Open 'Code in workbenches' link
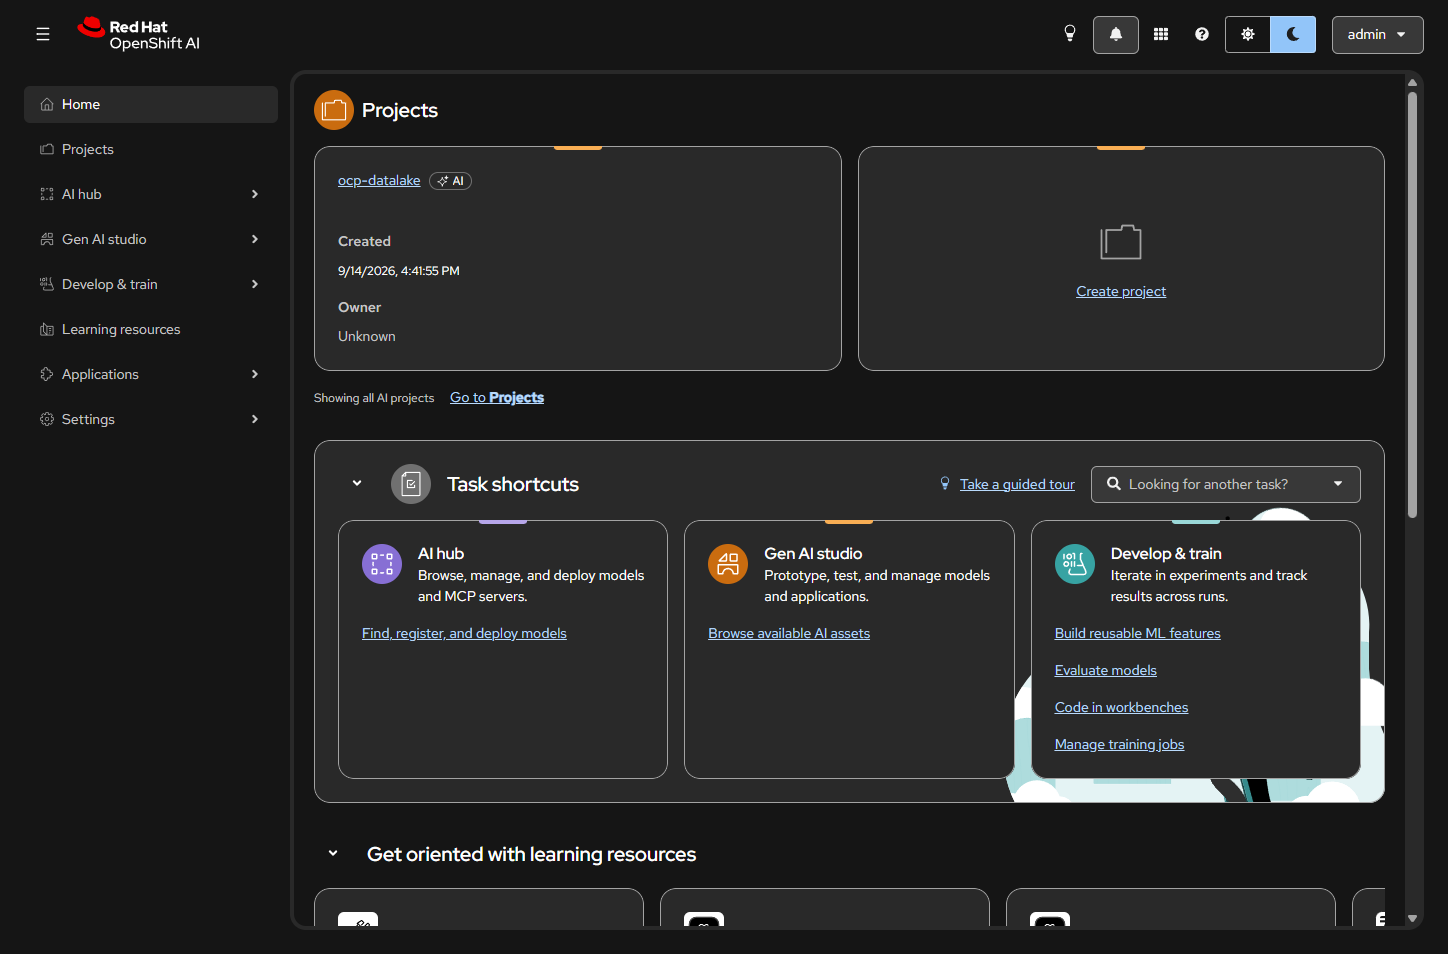 (x=1122, y=707)
